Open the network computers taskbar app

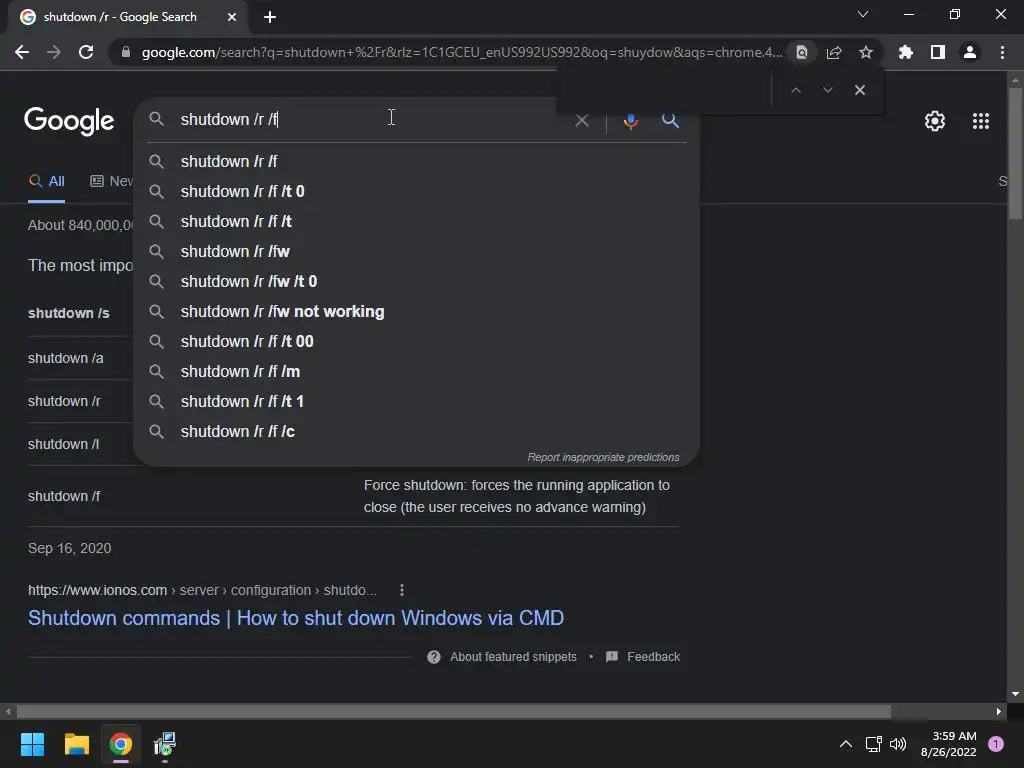point(165,744)
